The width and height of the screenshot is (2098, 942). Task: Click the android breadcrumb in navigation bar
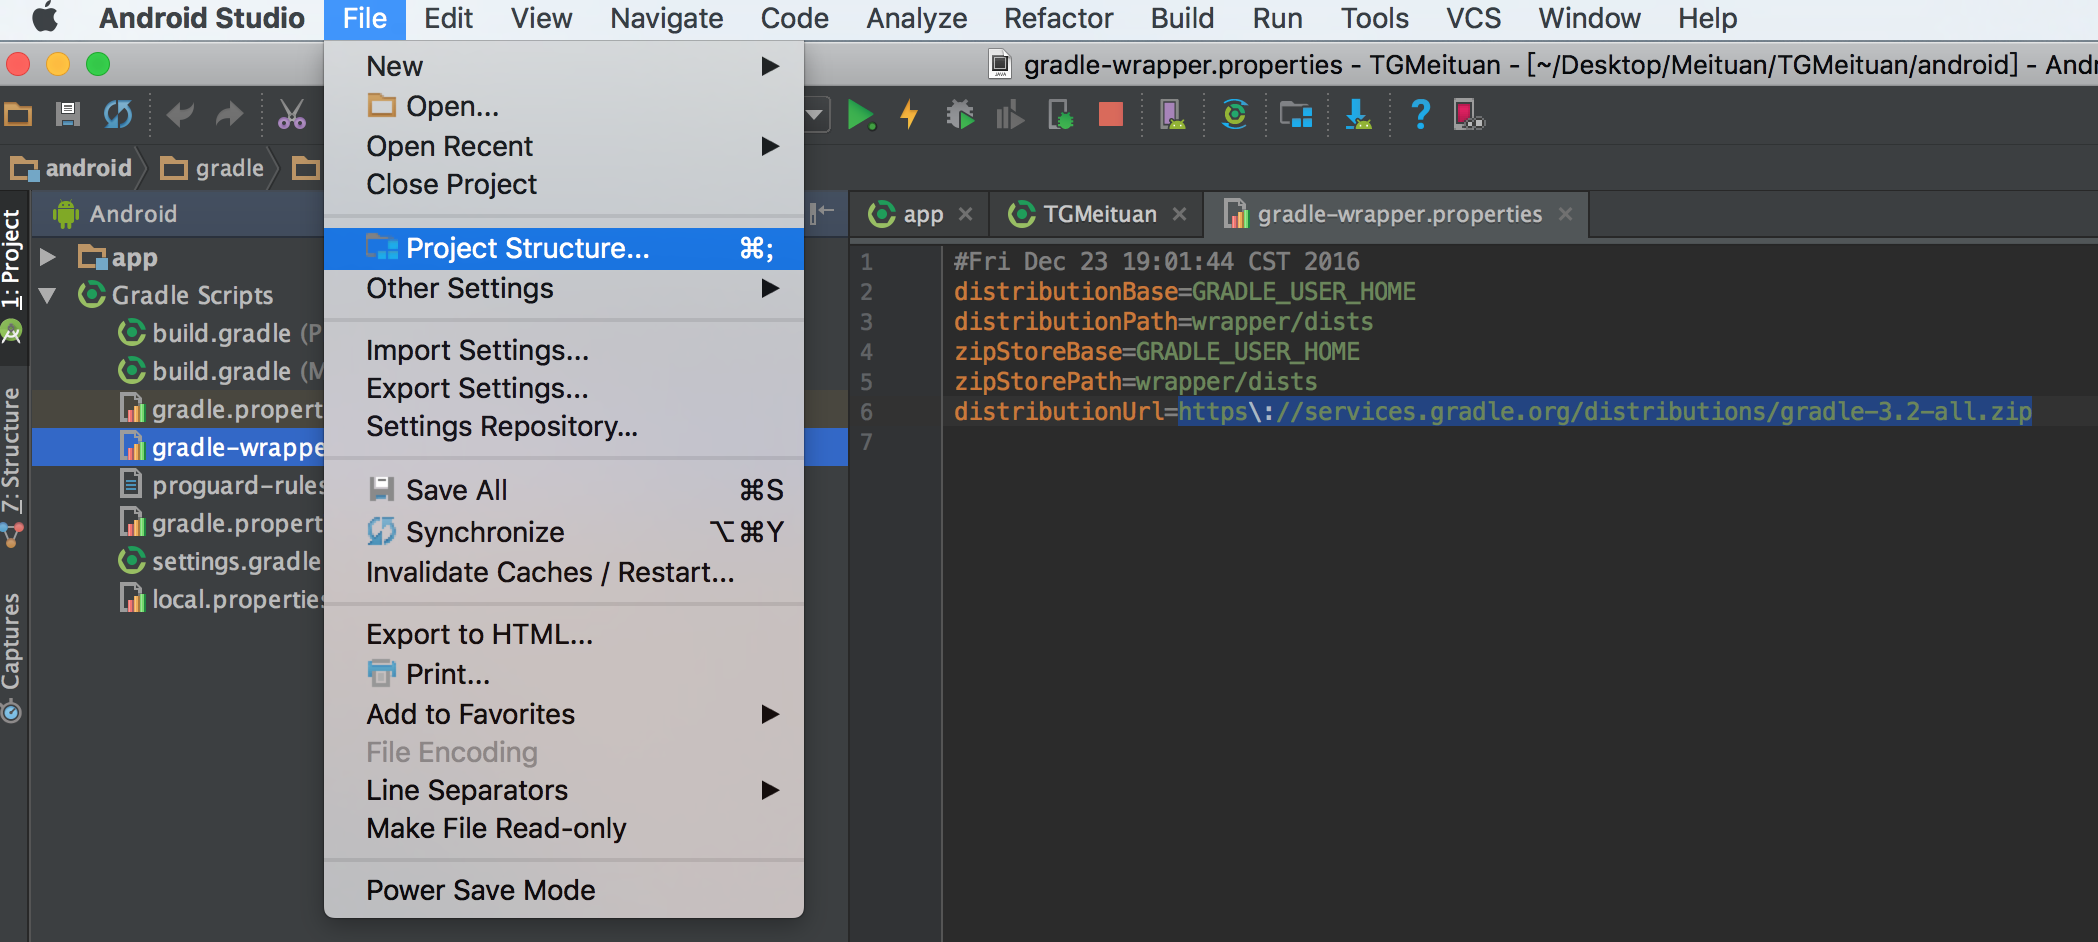tap(72, 168)
